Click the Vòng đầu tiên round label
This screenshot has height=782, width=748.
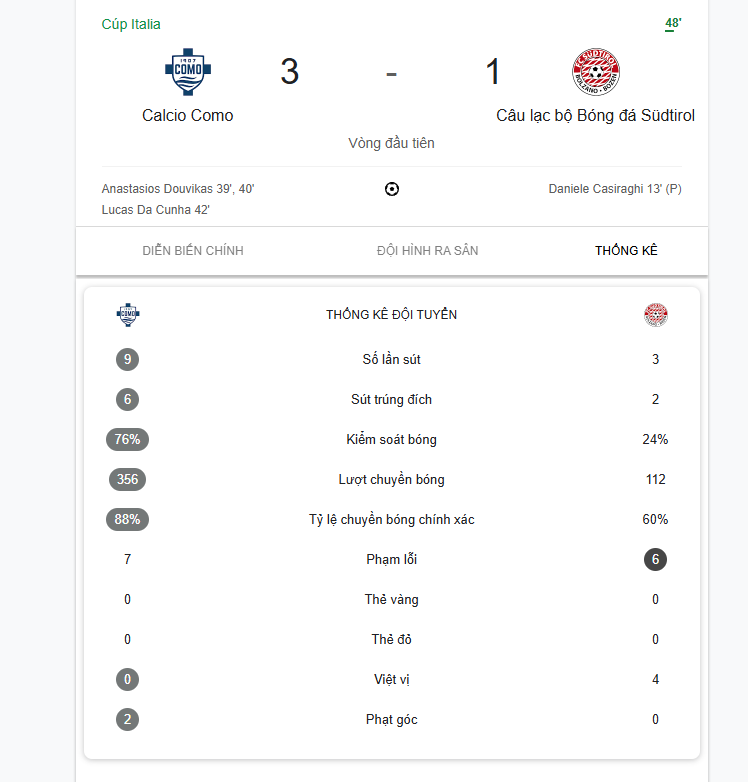[x=392, y=143]
